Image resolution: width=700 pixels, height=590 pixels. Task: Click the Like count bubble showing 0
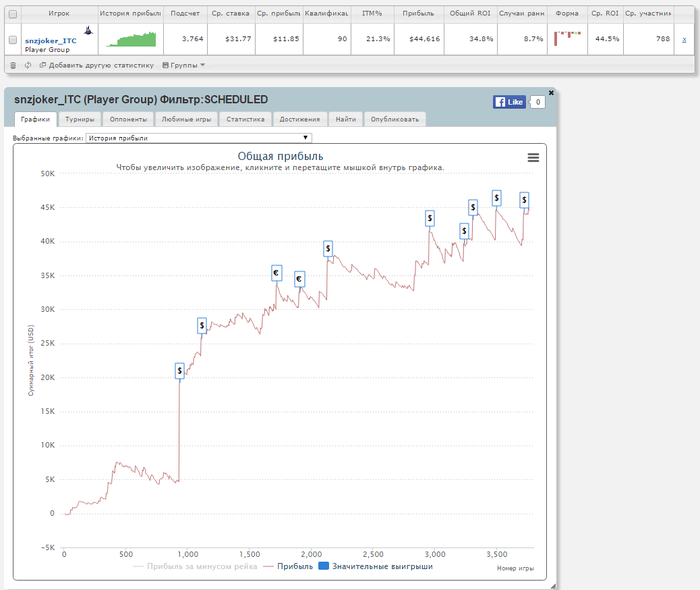pos(538,102)
